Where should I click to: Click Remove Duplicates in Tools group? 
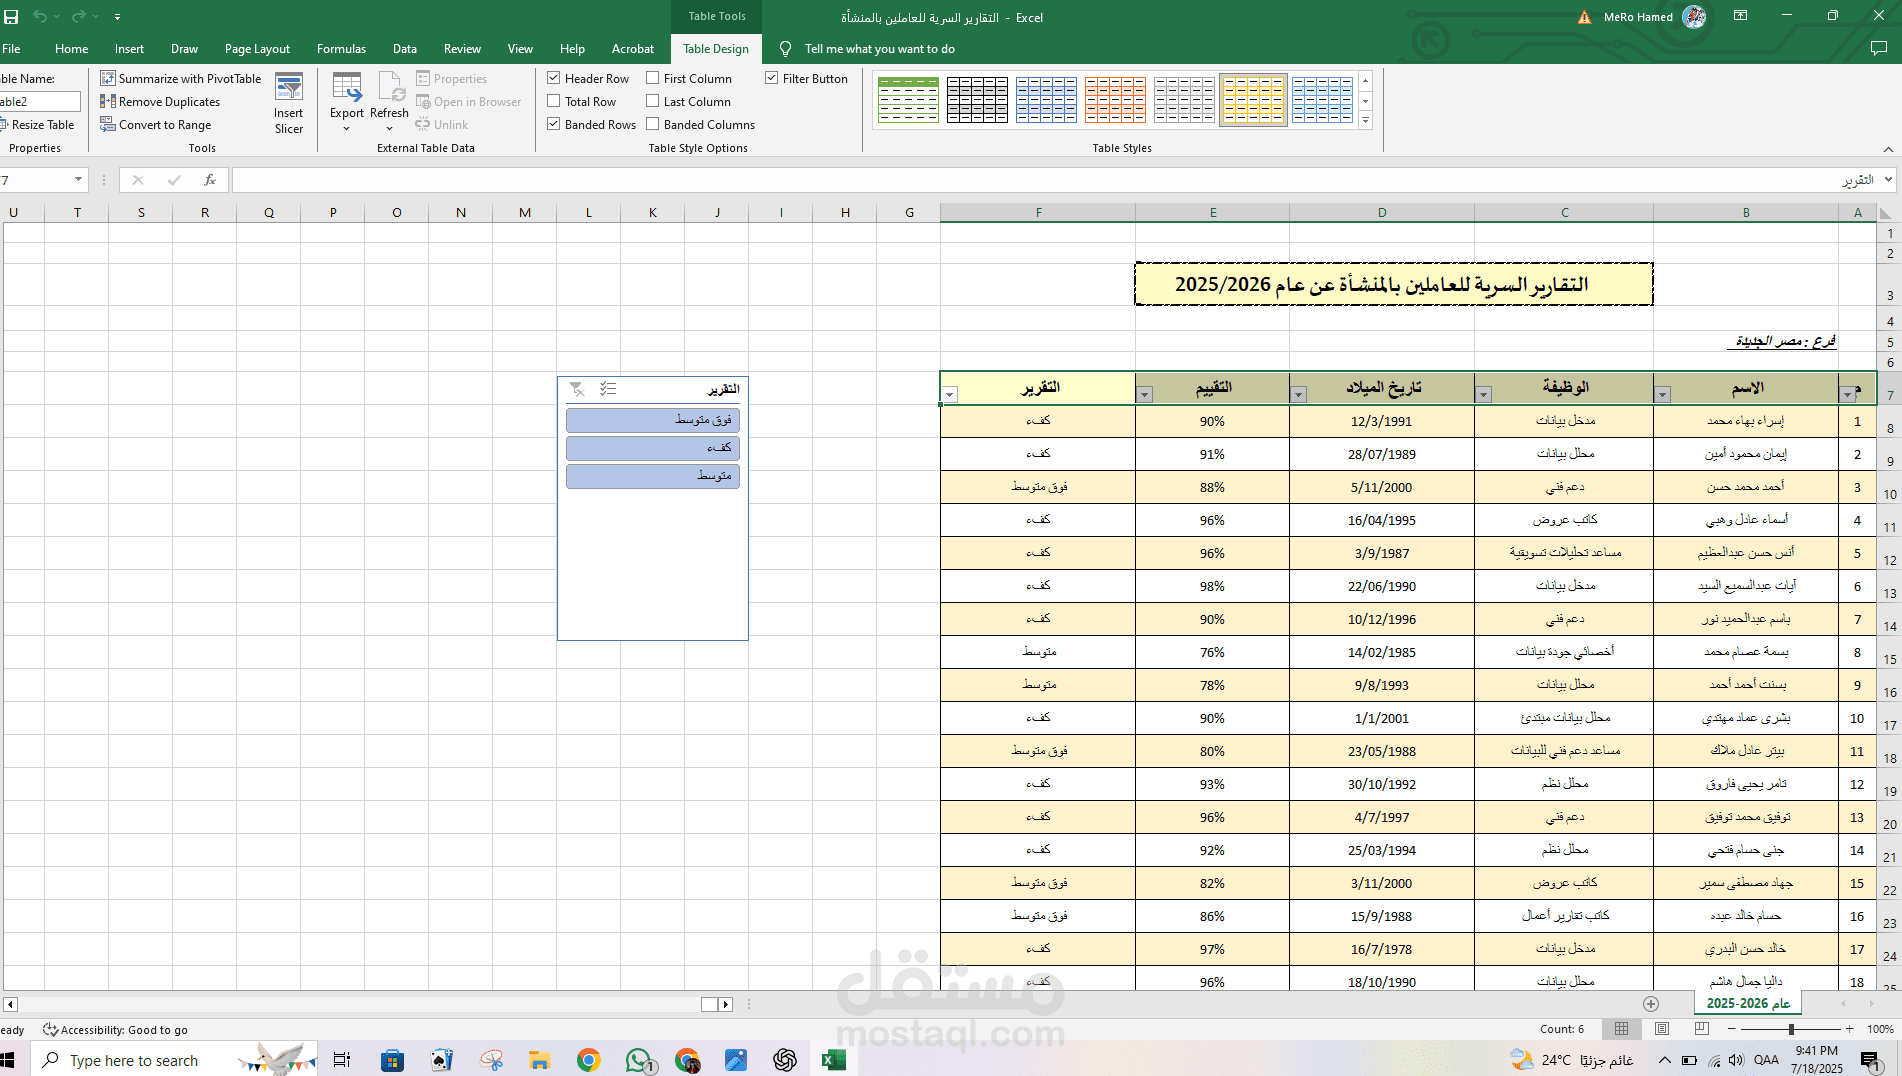click(x=160, y=101)
